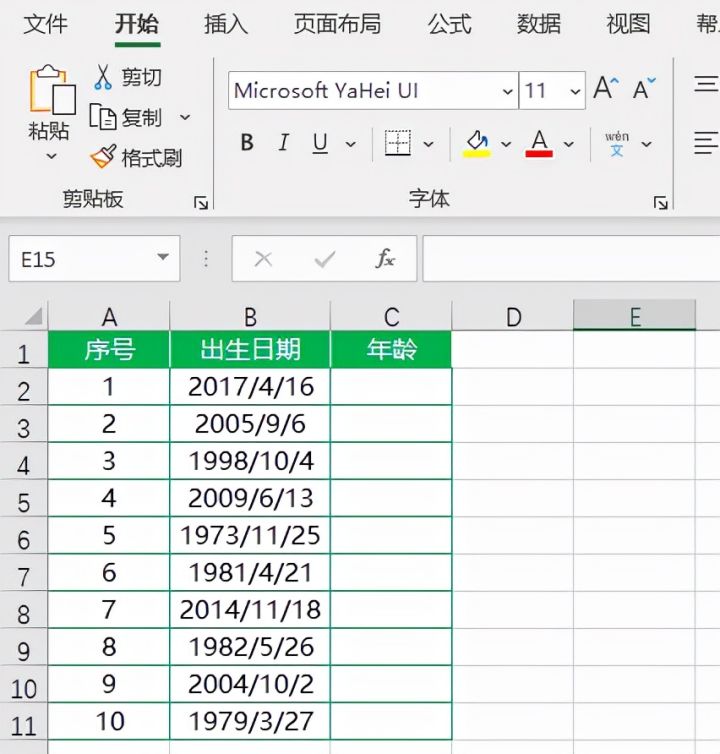The image size is (720, 754).
Task: Select the 年龄 header cell
Action: [391, 350]
